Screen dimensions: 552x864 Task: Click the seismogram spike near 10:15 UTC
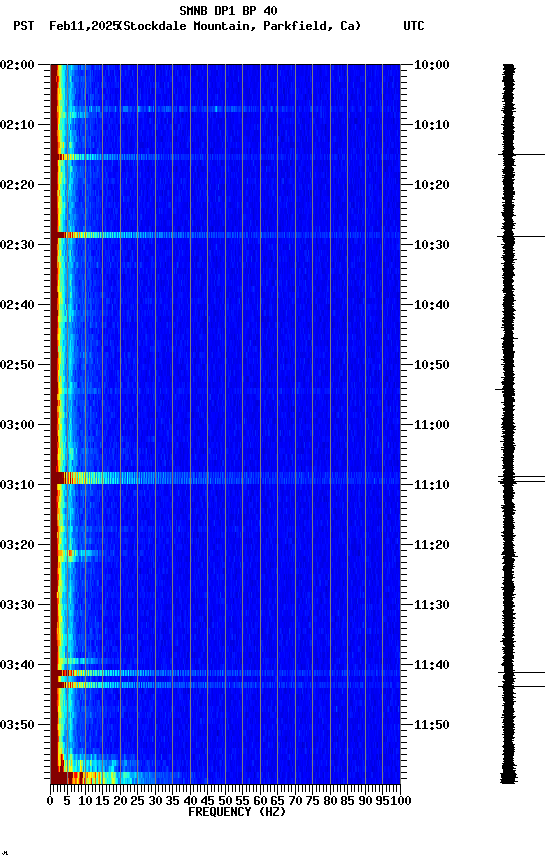522,155
